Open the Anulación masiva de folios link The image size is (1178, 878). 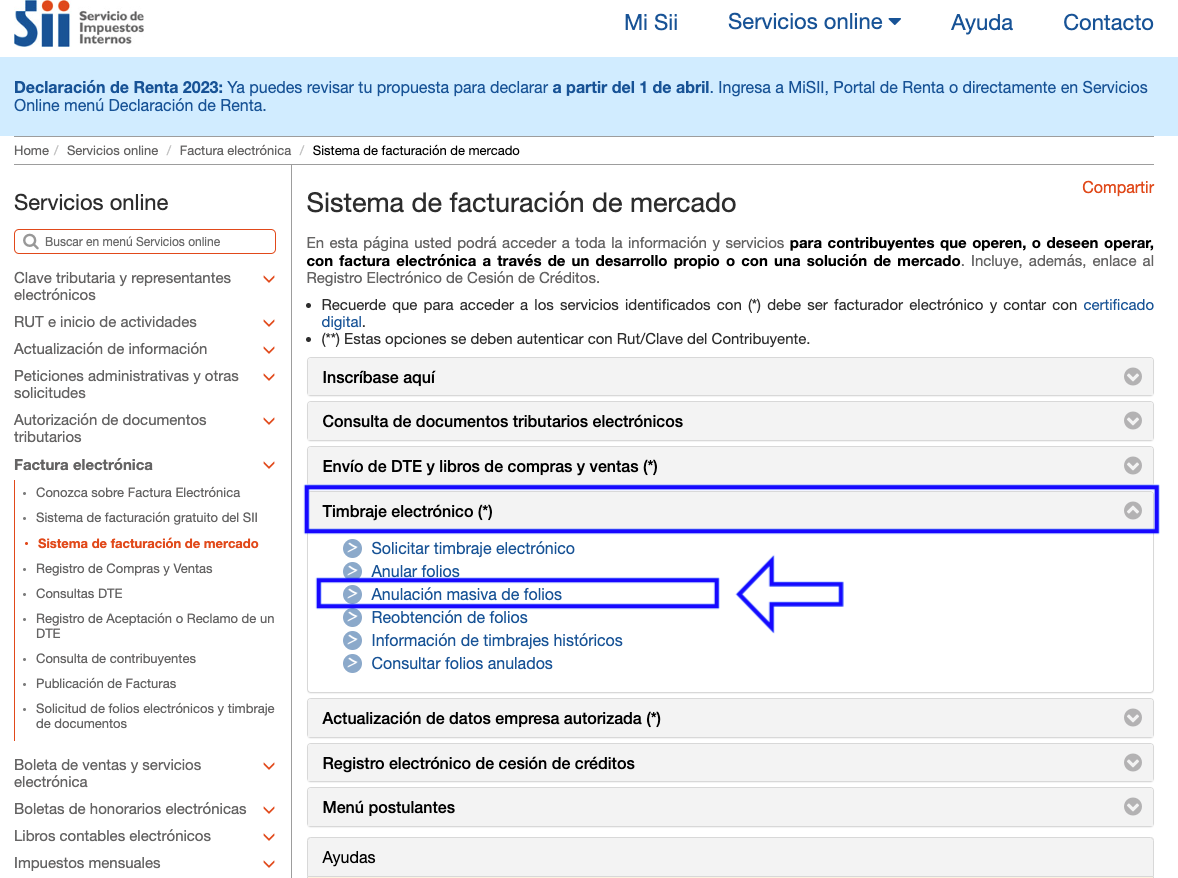point(466,594)
